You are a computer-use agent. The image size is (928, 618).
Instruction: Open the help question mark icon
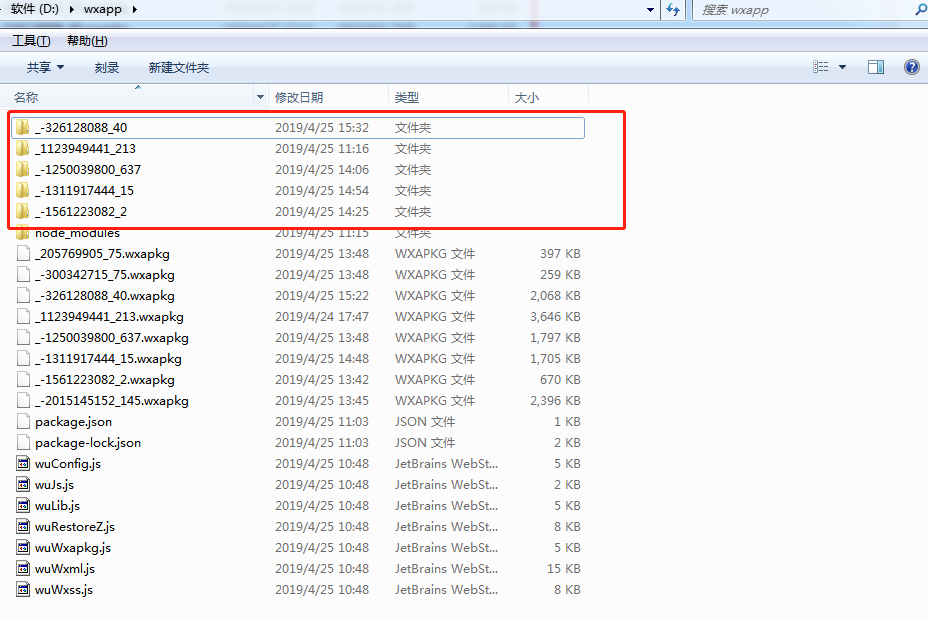point(911,67)
